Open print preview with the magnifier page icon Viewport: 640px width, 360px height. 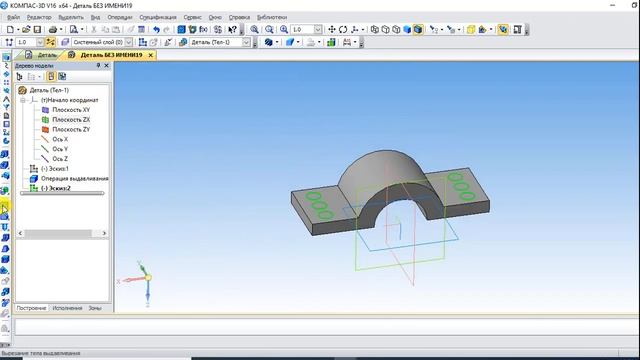[73, 29]
